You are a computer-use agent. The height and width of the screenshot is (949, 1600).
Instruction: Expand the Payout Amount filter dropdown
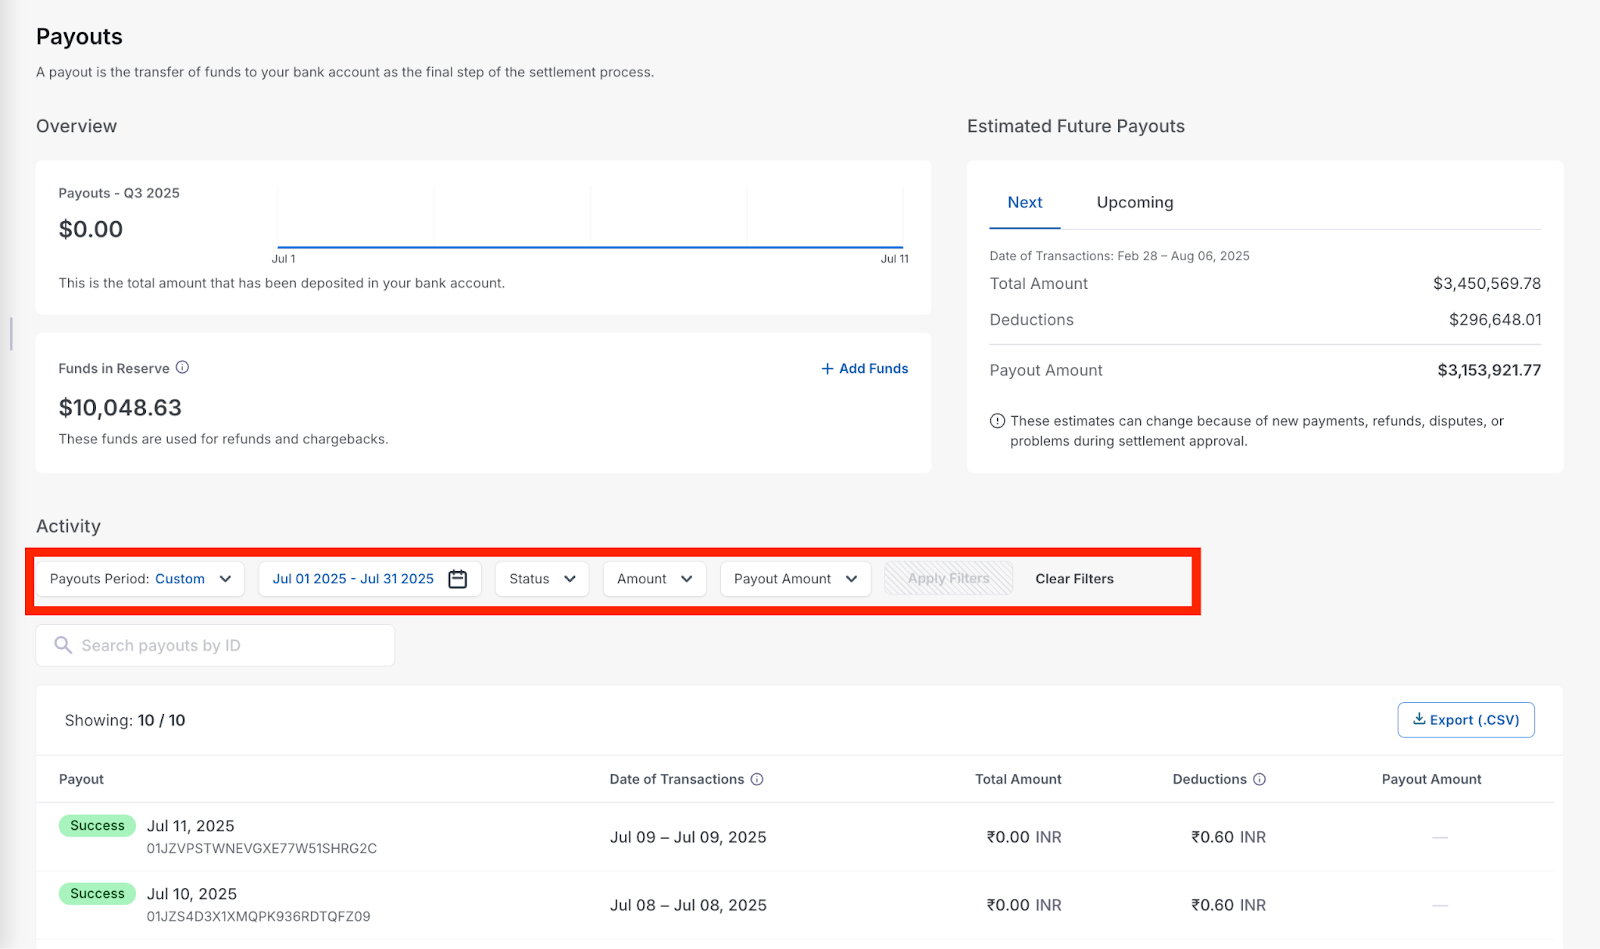[x=796, y=579]
